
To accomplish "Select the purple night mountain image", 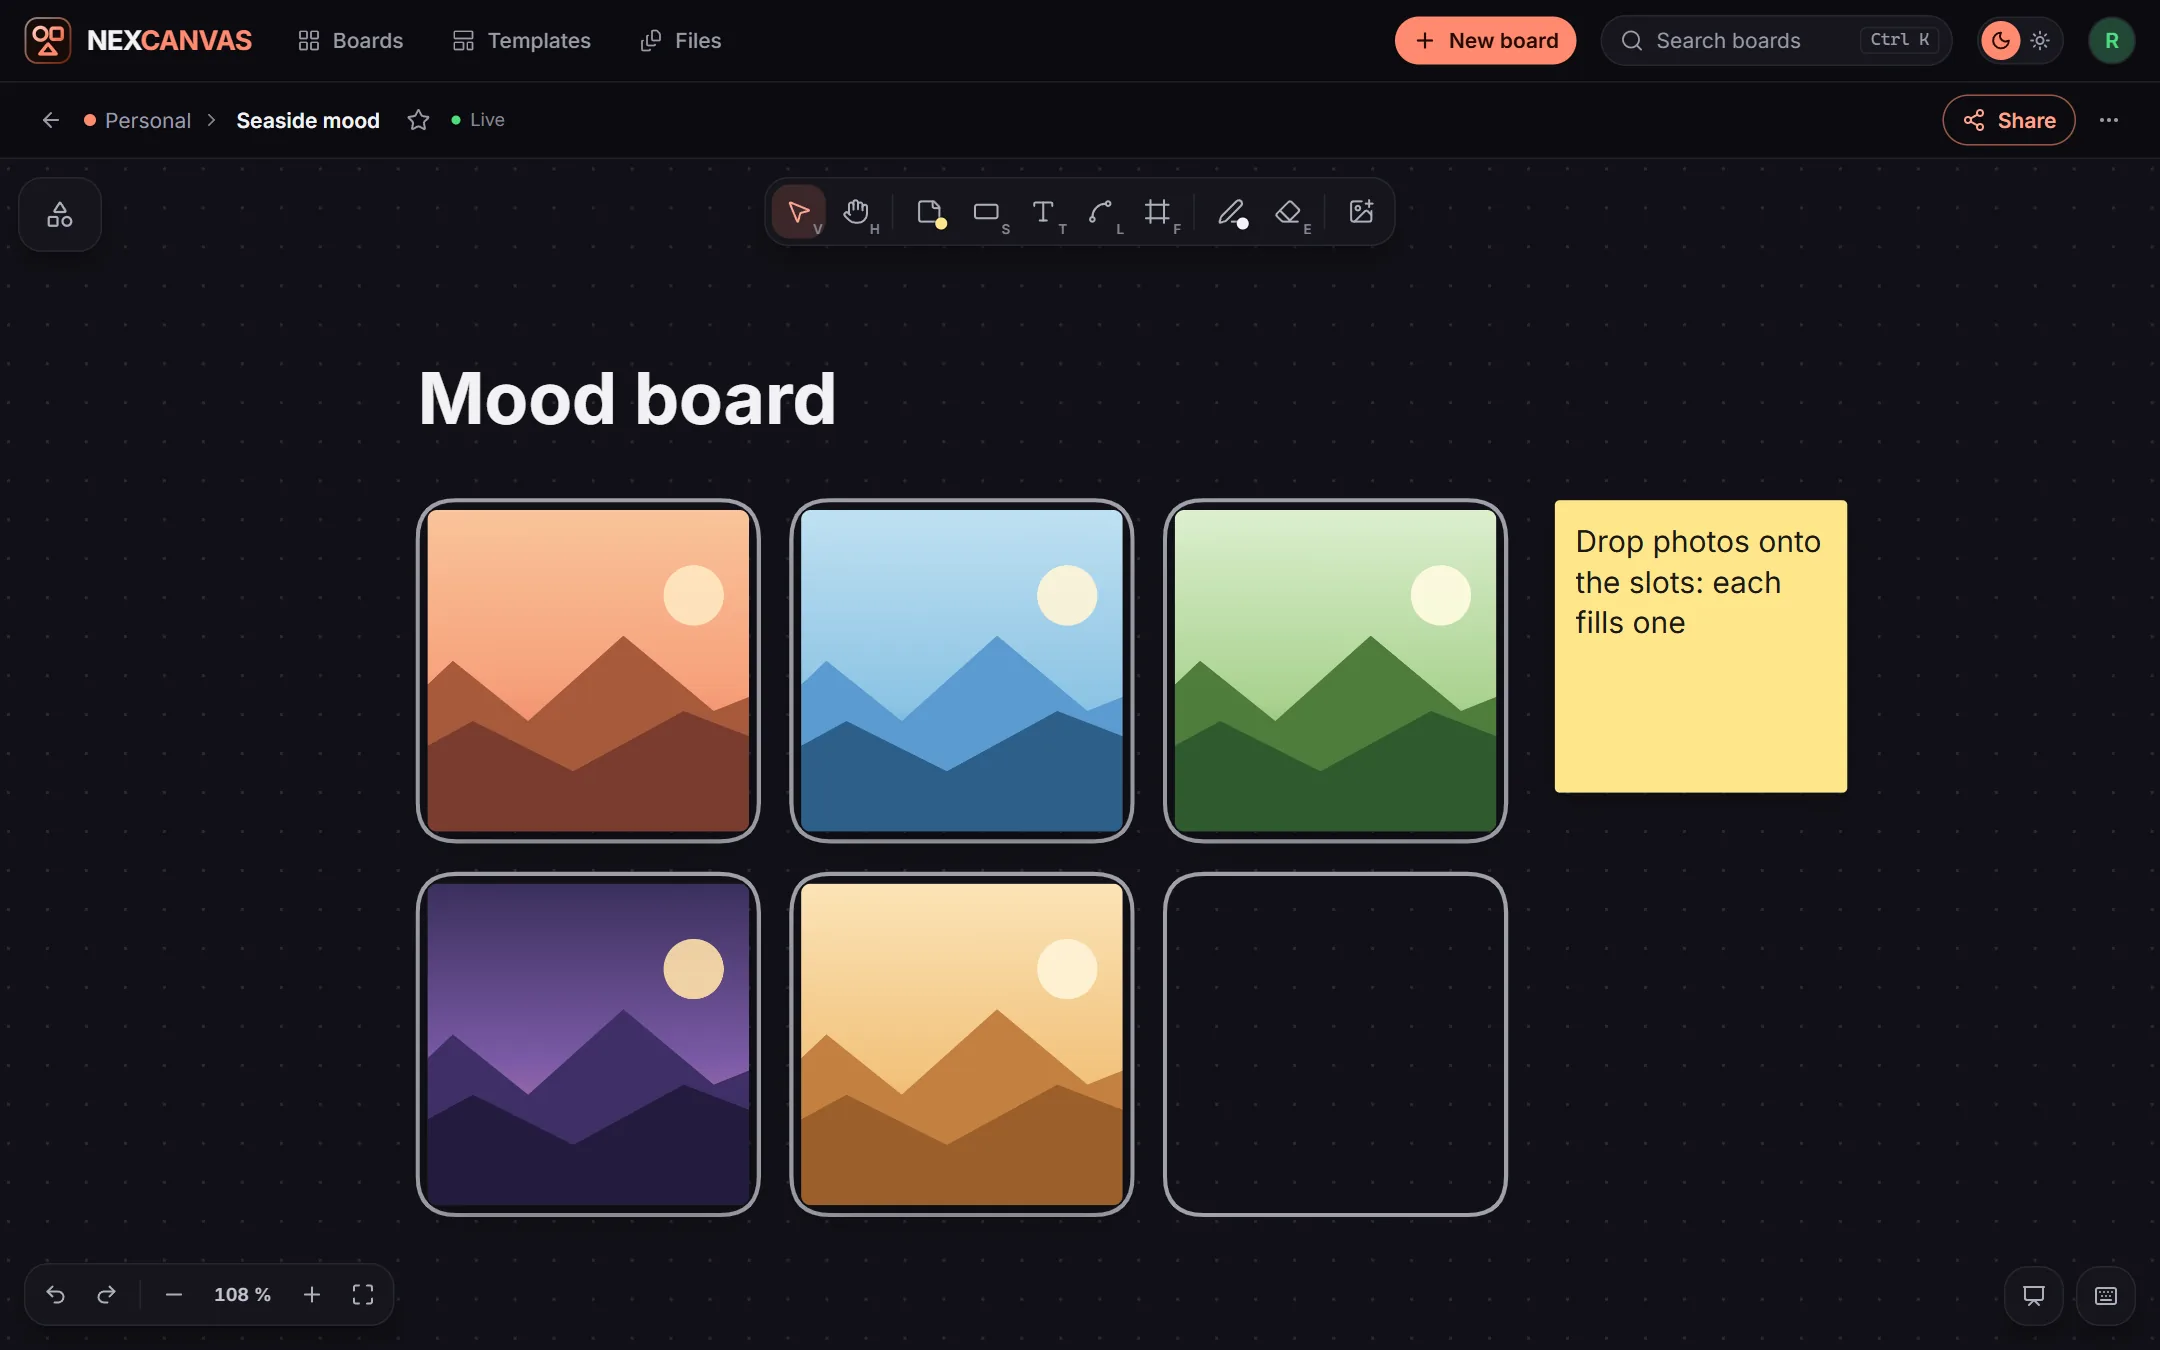I will pyautogui.click(x=588, y=1045).
